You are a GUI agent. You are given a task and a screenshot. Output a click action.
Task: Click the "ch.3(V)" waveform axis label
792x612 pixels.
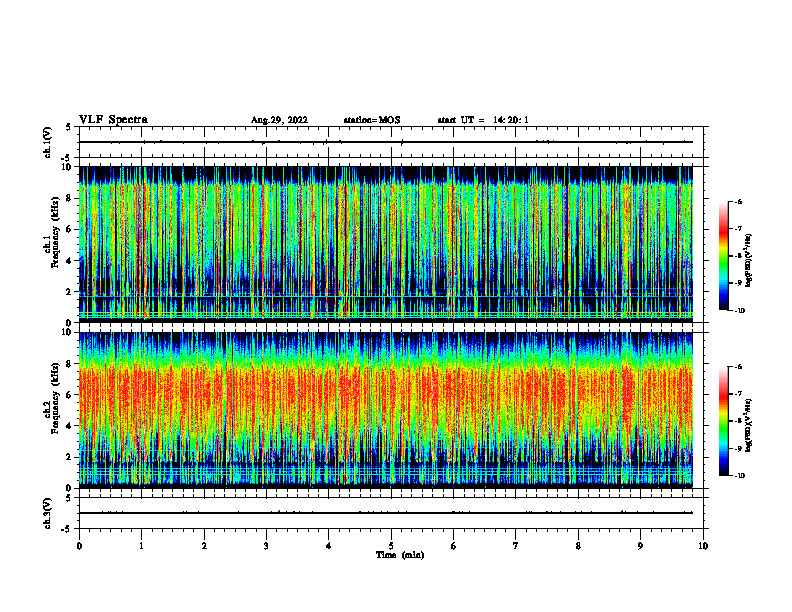(x=47, y=513)
